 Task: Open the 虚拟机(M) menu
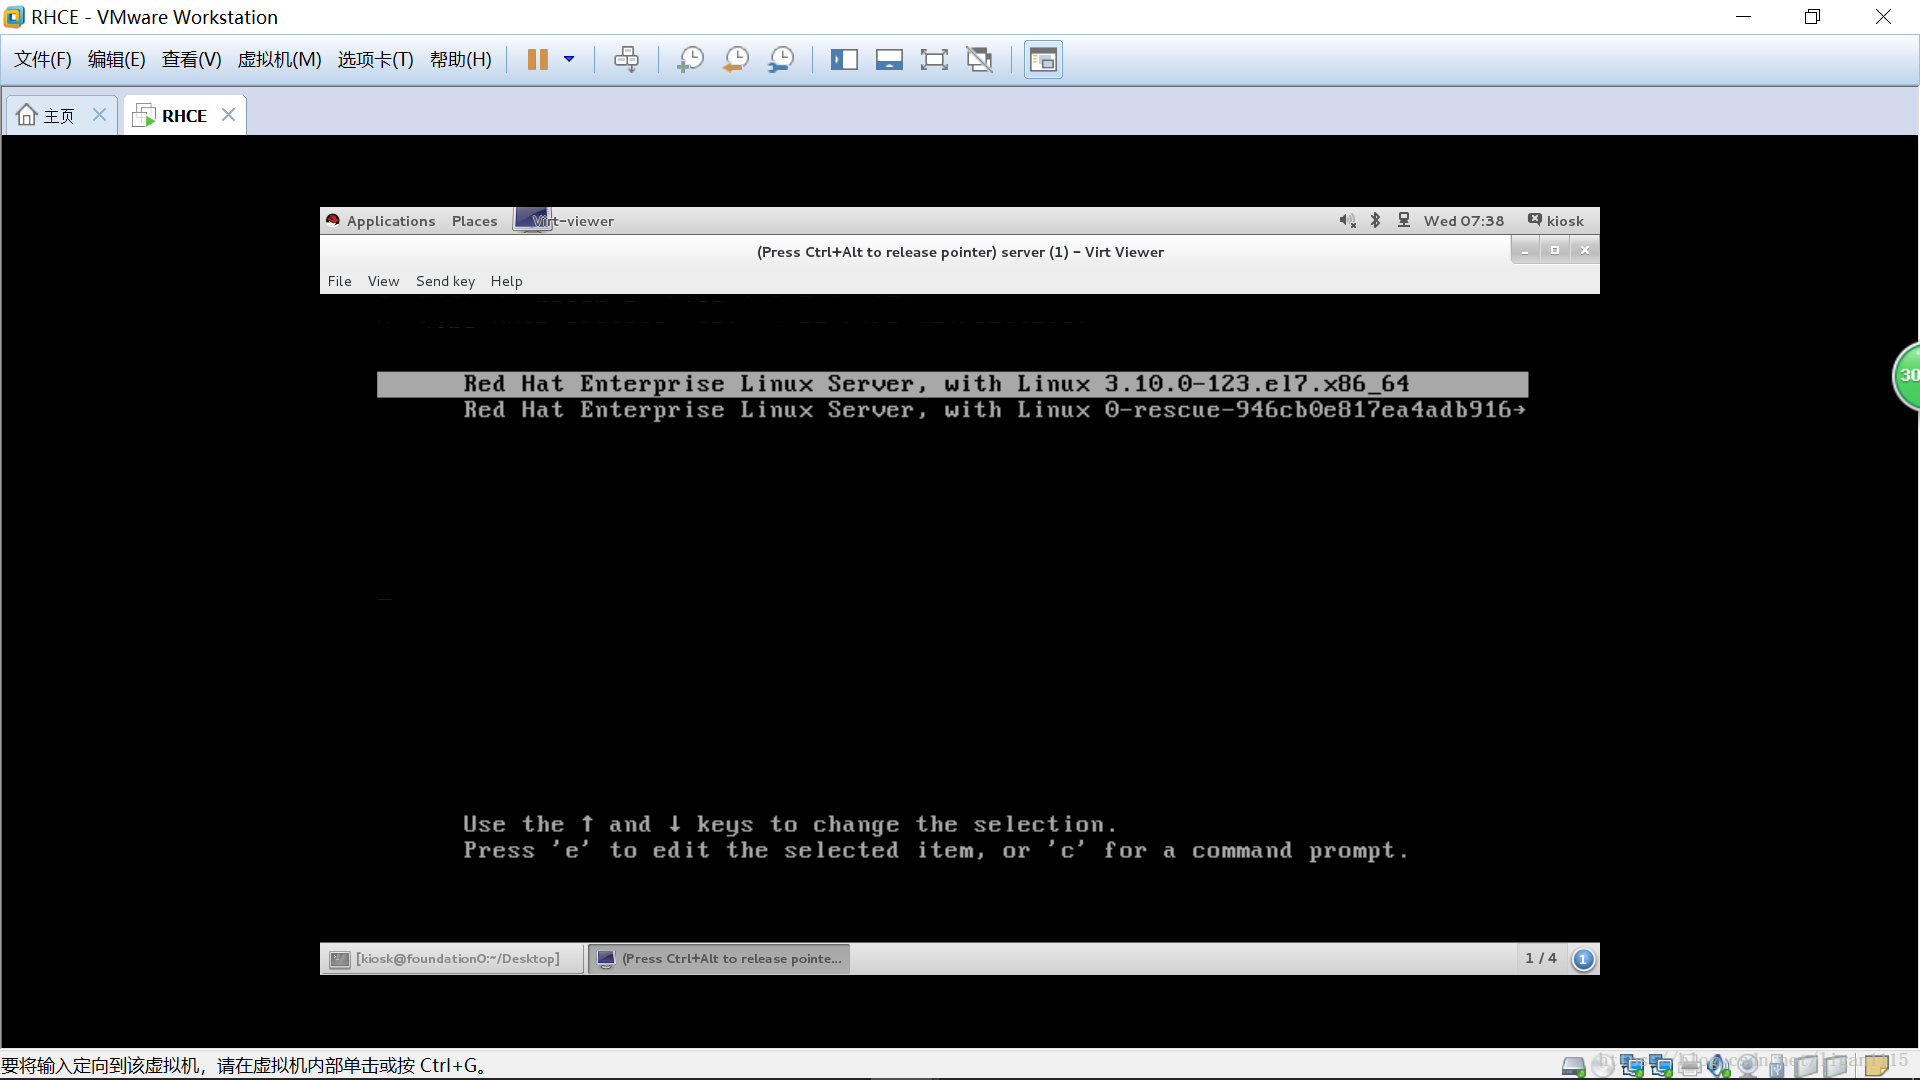279,60
